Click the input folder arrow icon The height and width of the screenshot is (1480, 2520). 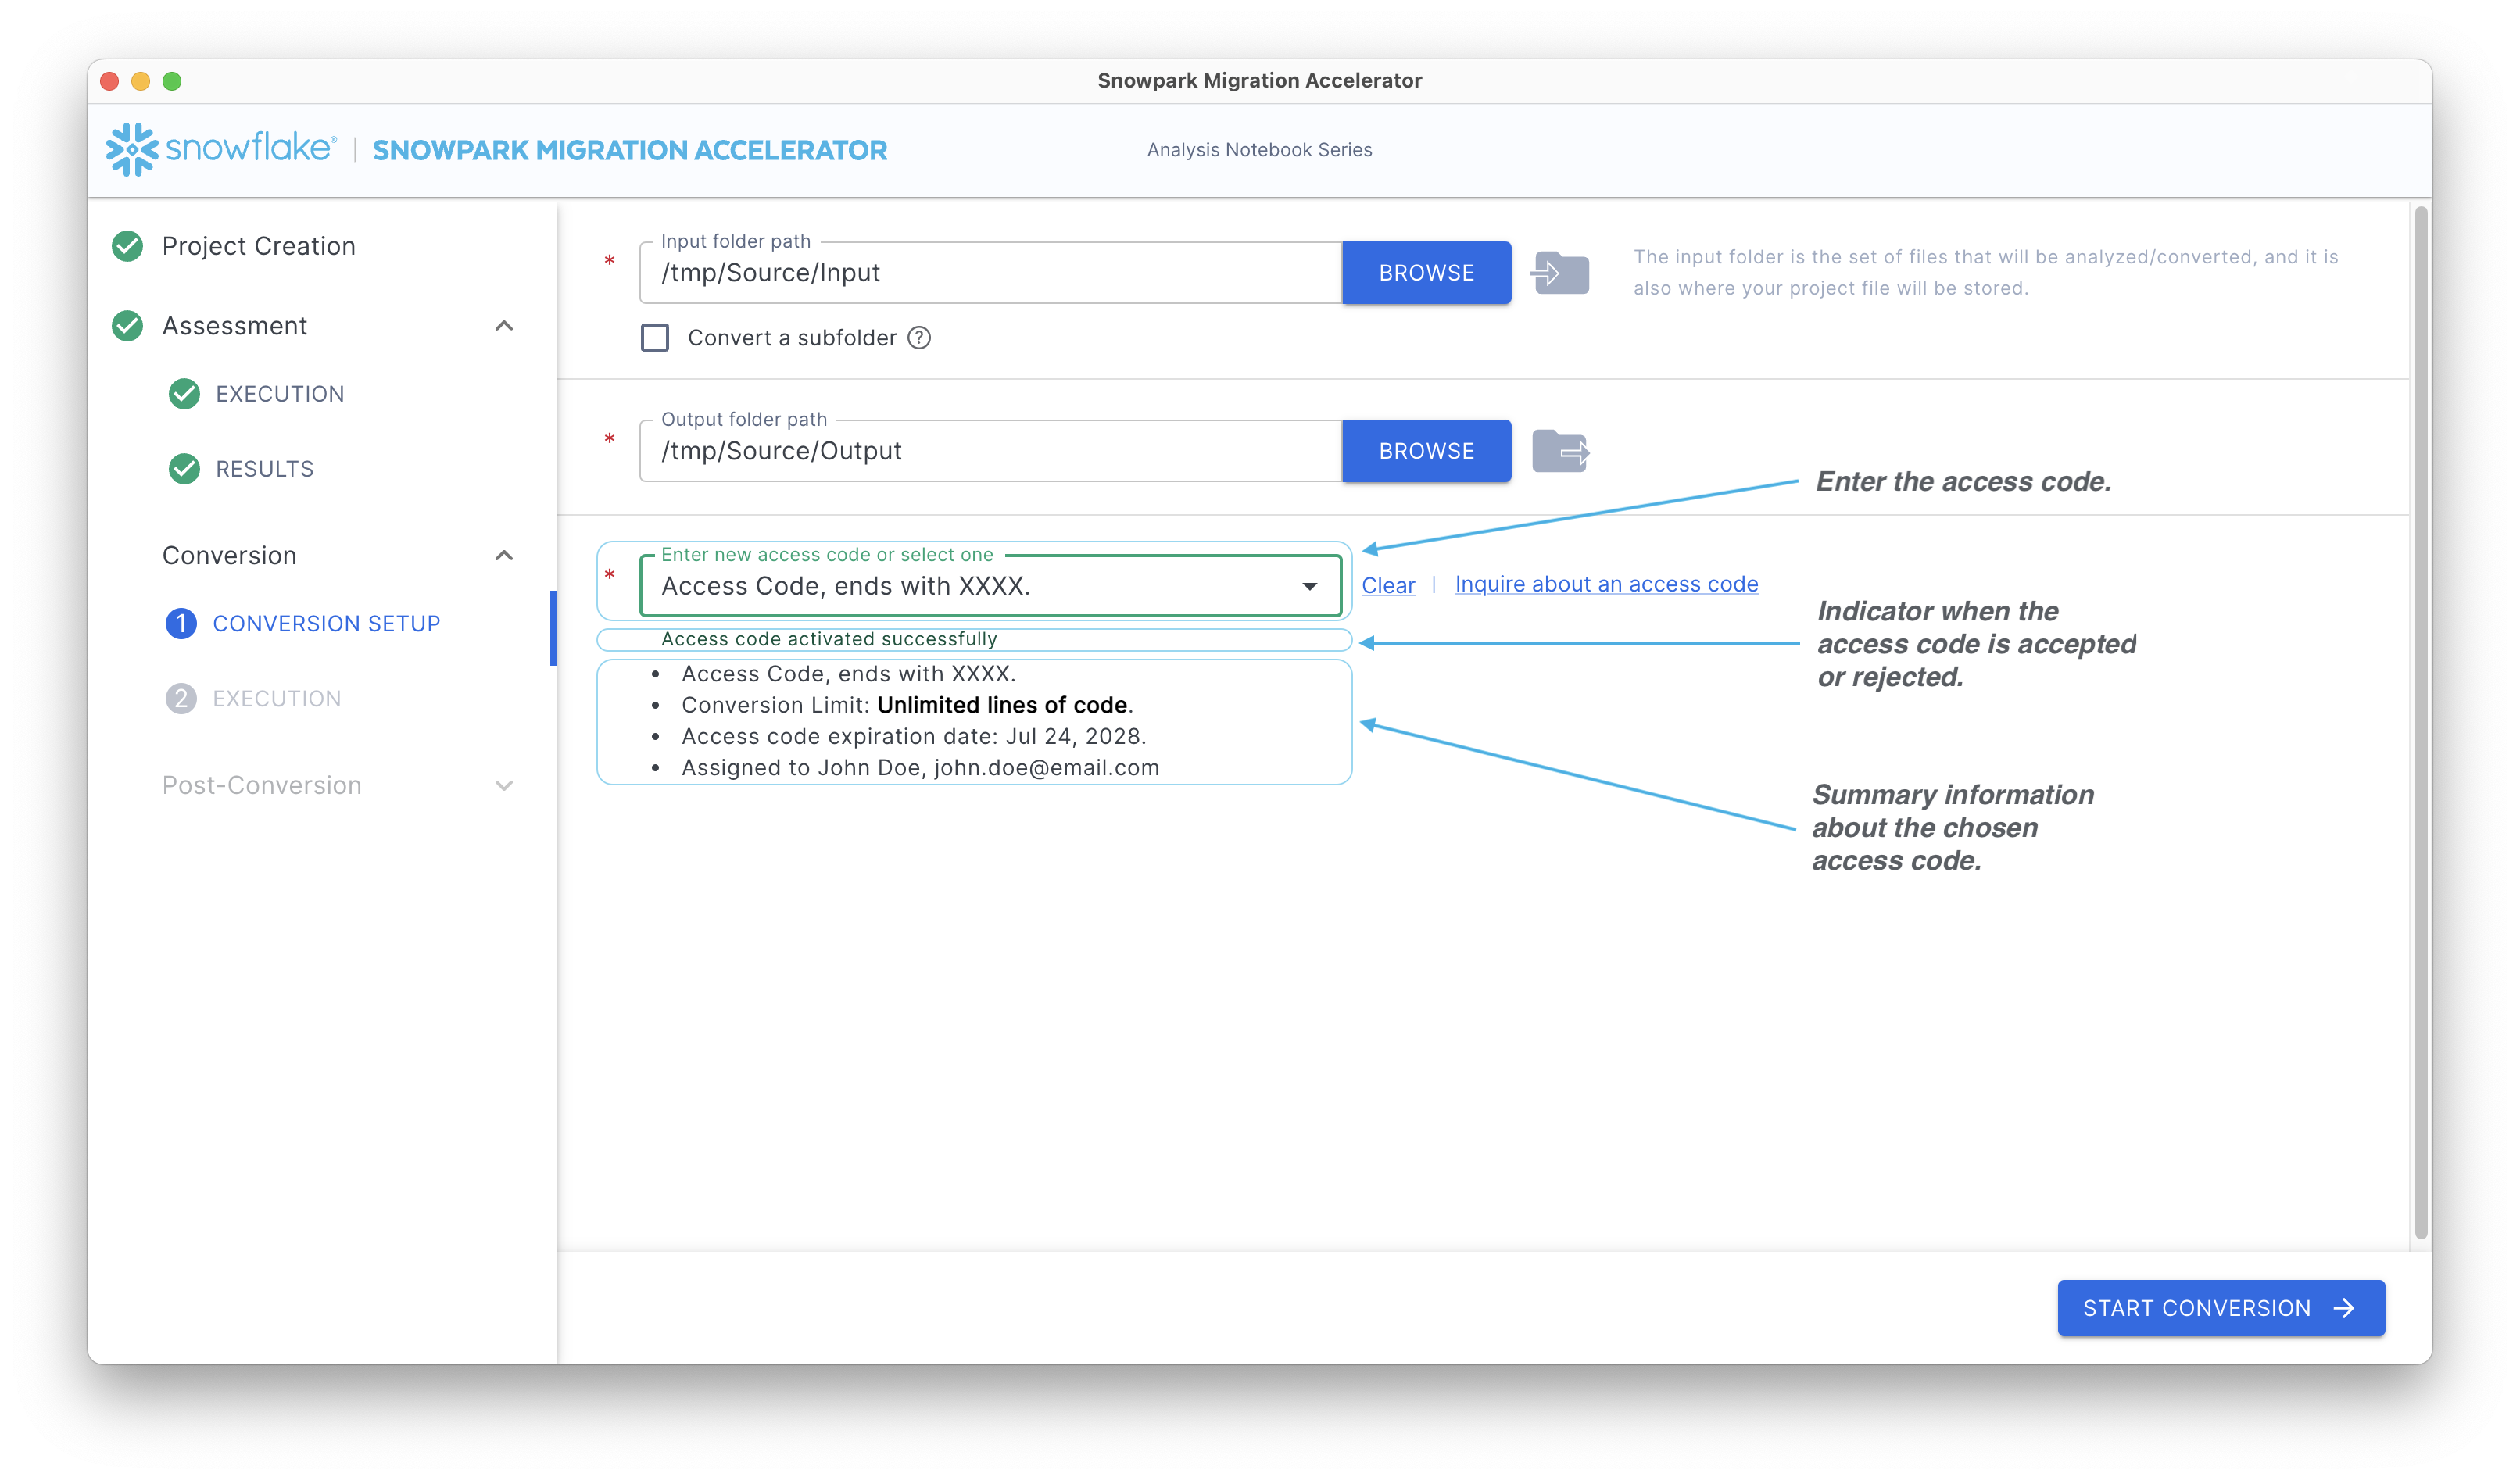click(x=1560, y=273)
